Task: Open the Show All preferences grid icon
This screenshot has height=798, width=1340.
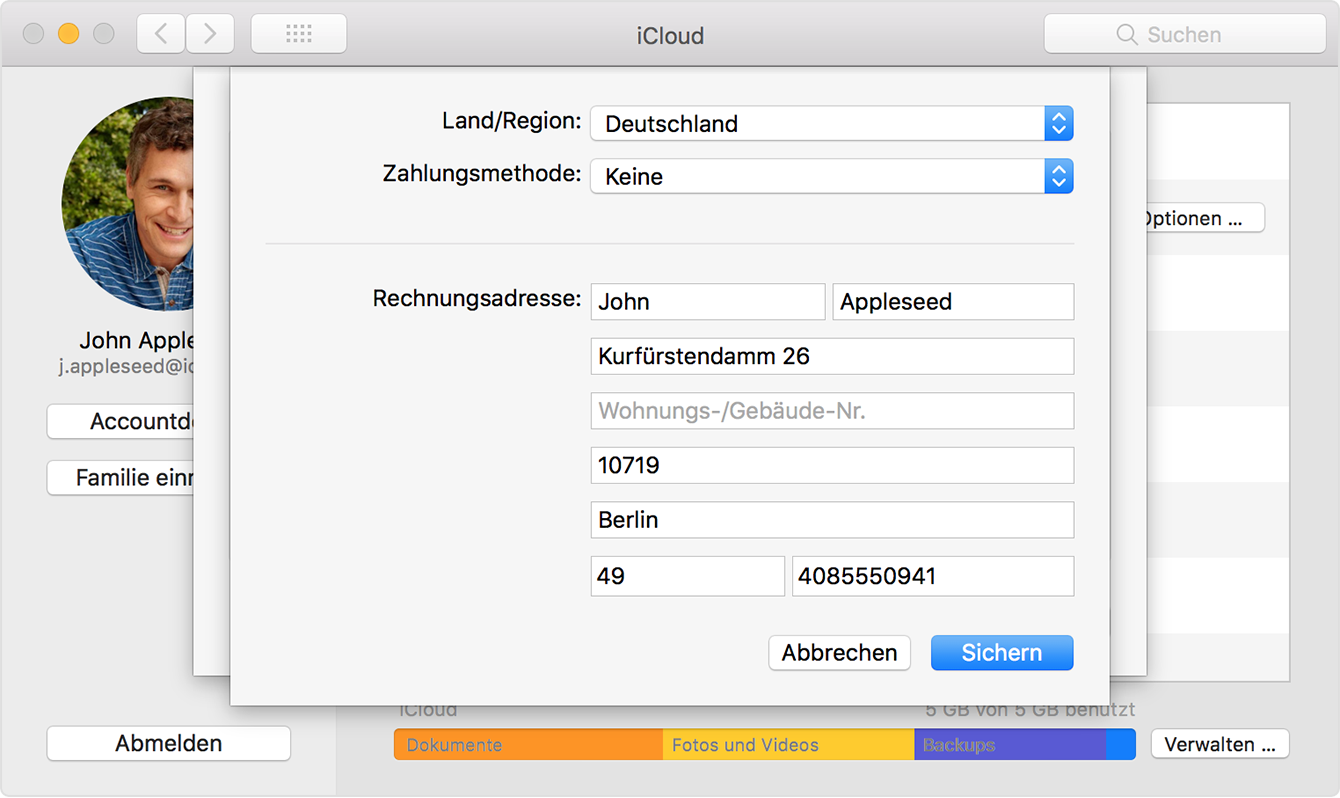Action: pyautogui.click(x=298, y=32)
